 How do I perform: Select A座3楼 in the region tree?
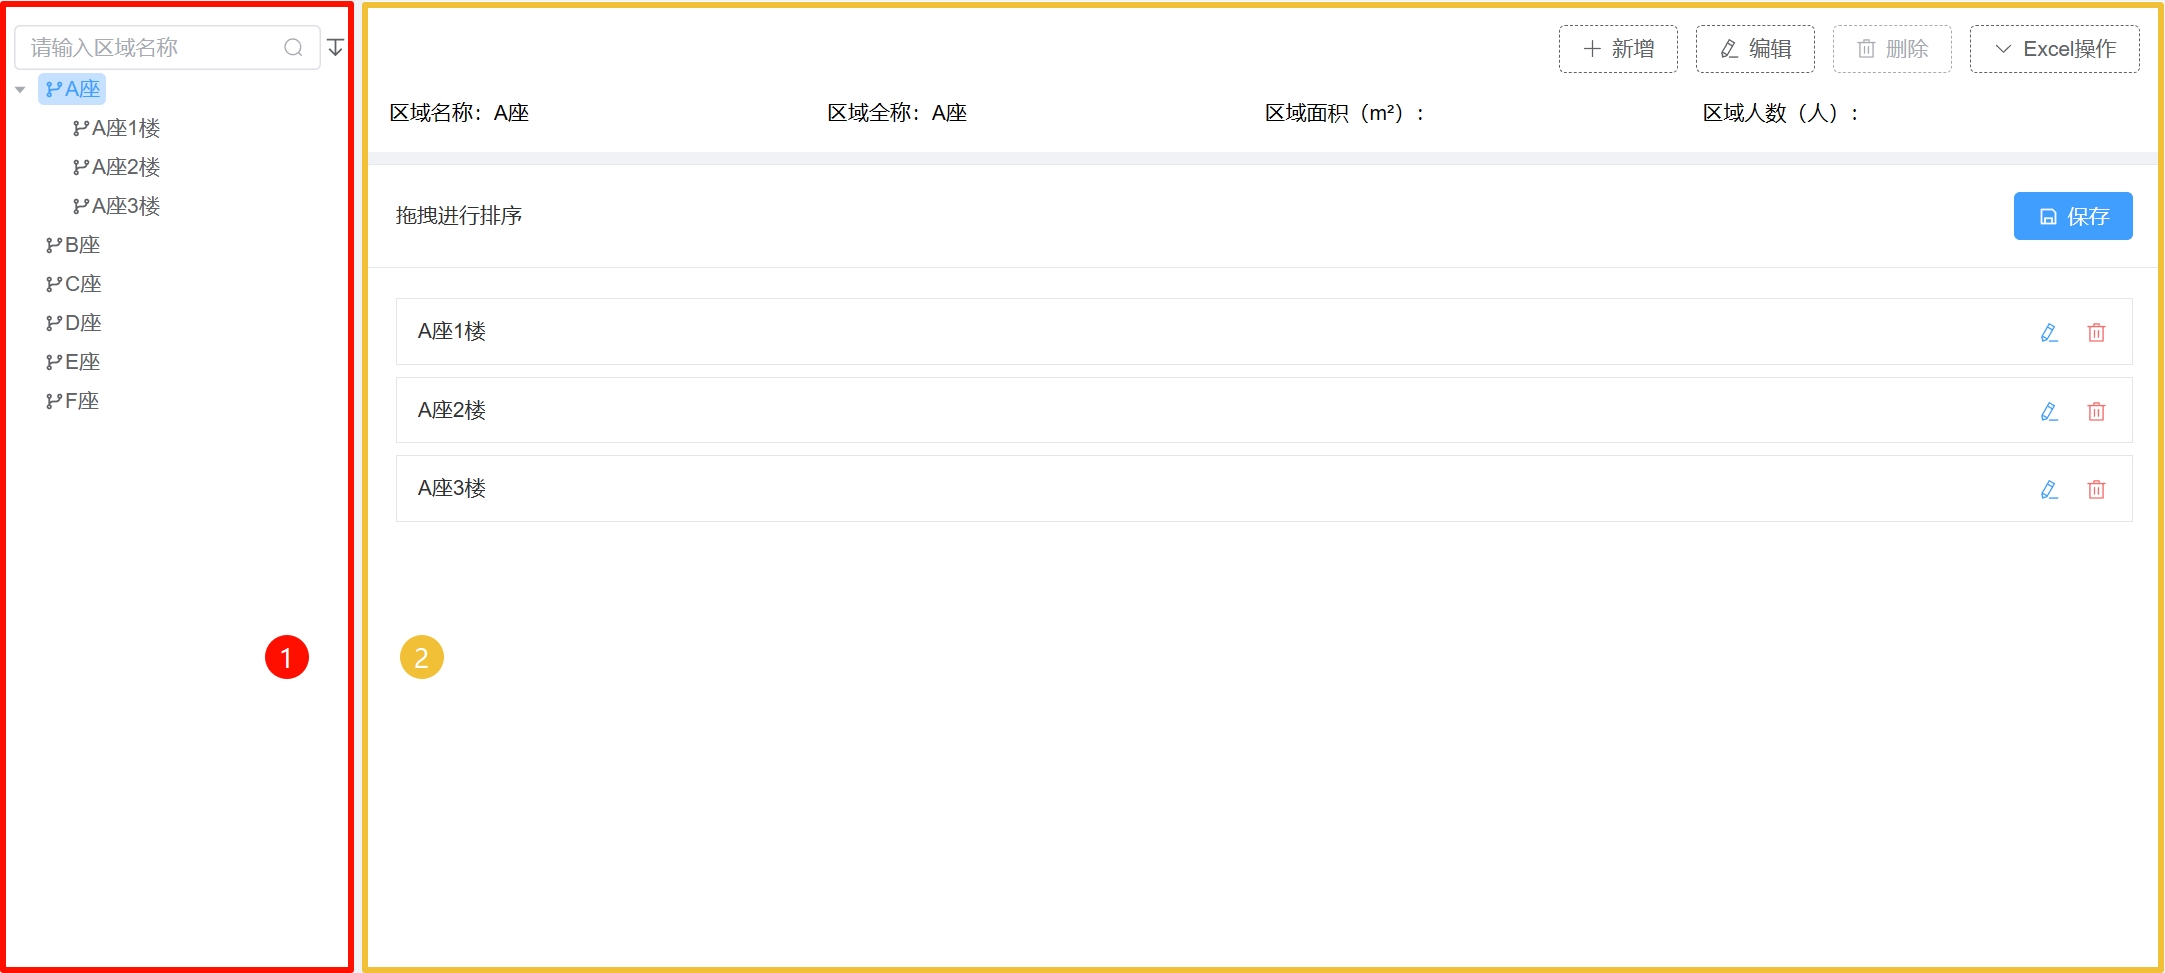point(116,206)
